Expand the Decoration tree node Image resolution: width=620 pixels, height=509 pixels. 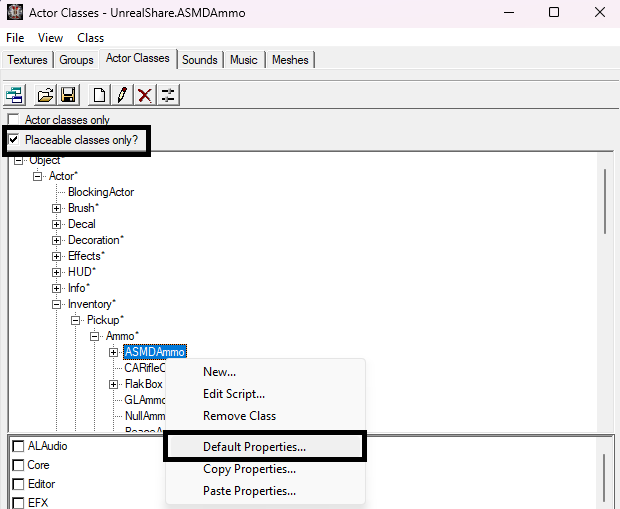pyautogui.click(x=57, y=240)
